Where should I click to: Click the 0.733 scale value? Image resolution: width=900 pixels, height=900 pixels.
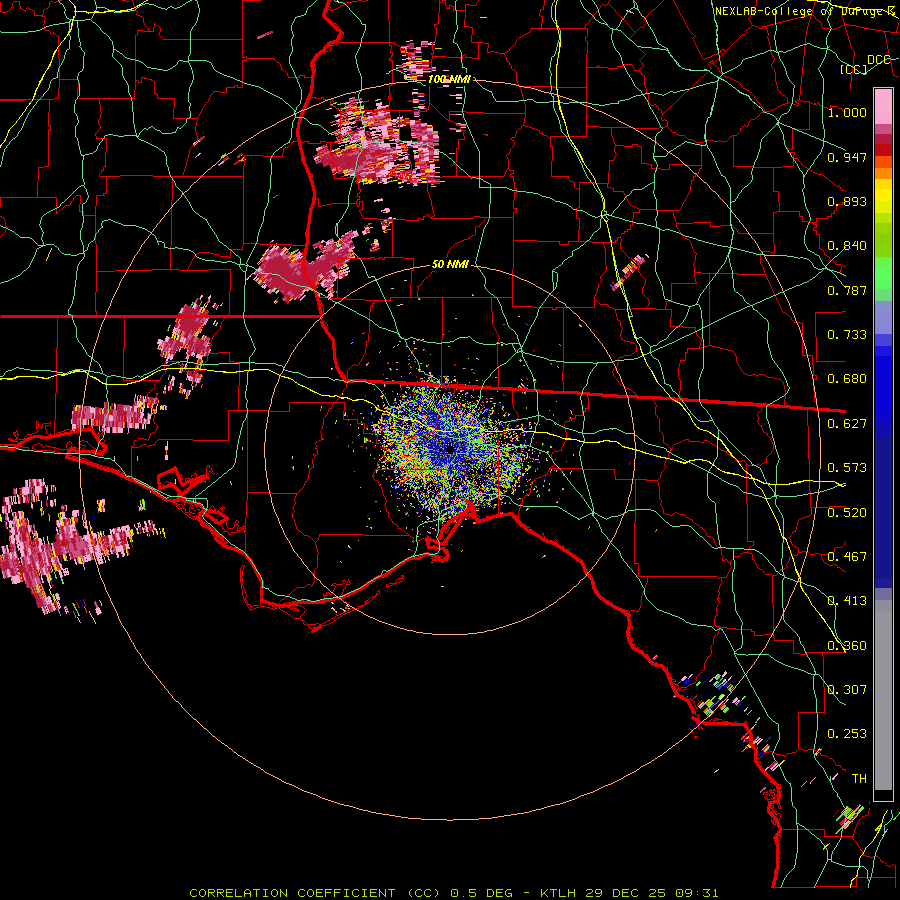tap(847, 335)
